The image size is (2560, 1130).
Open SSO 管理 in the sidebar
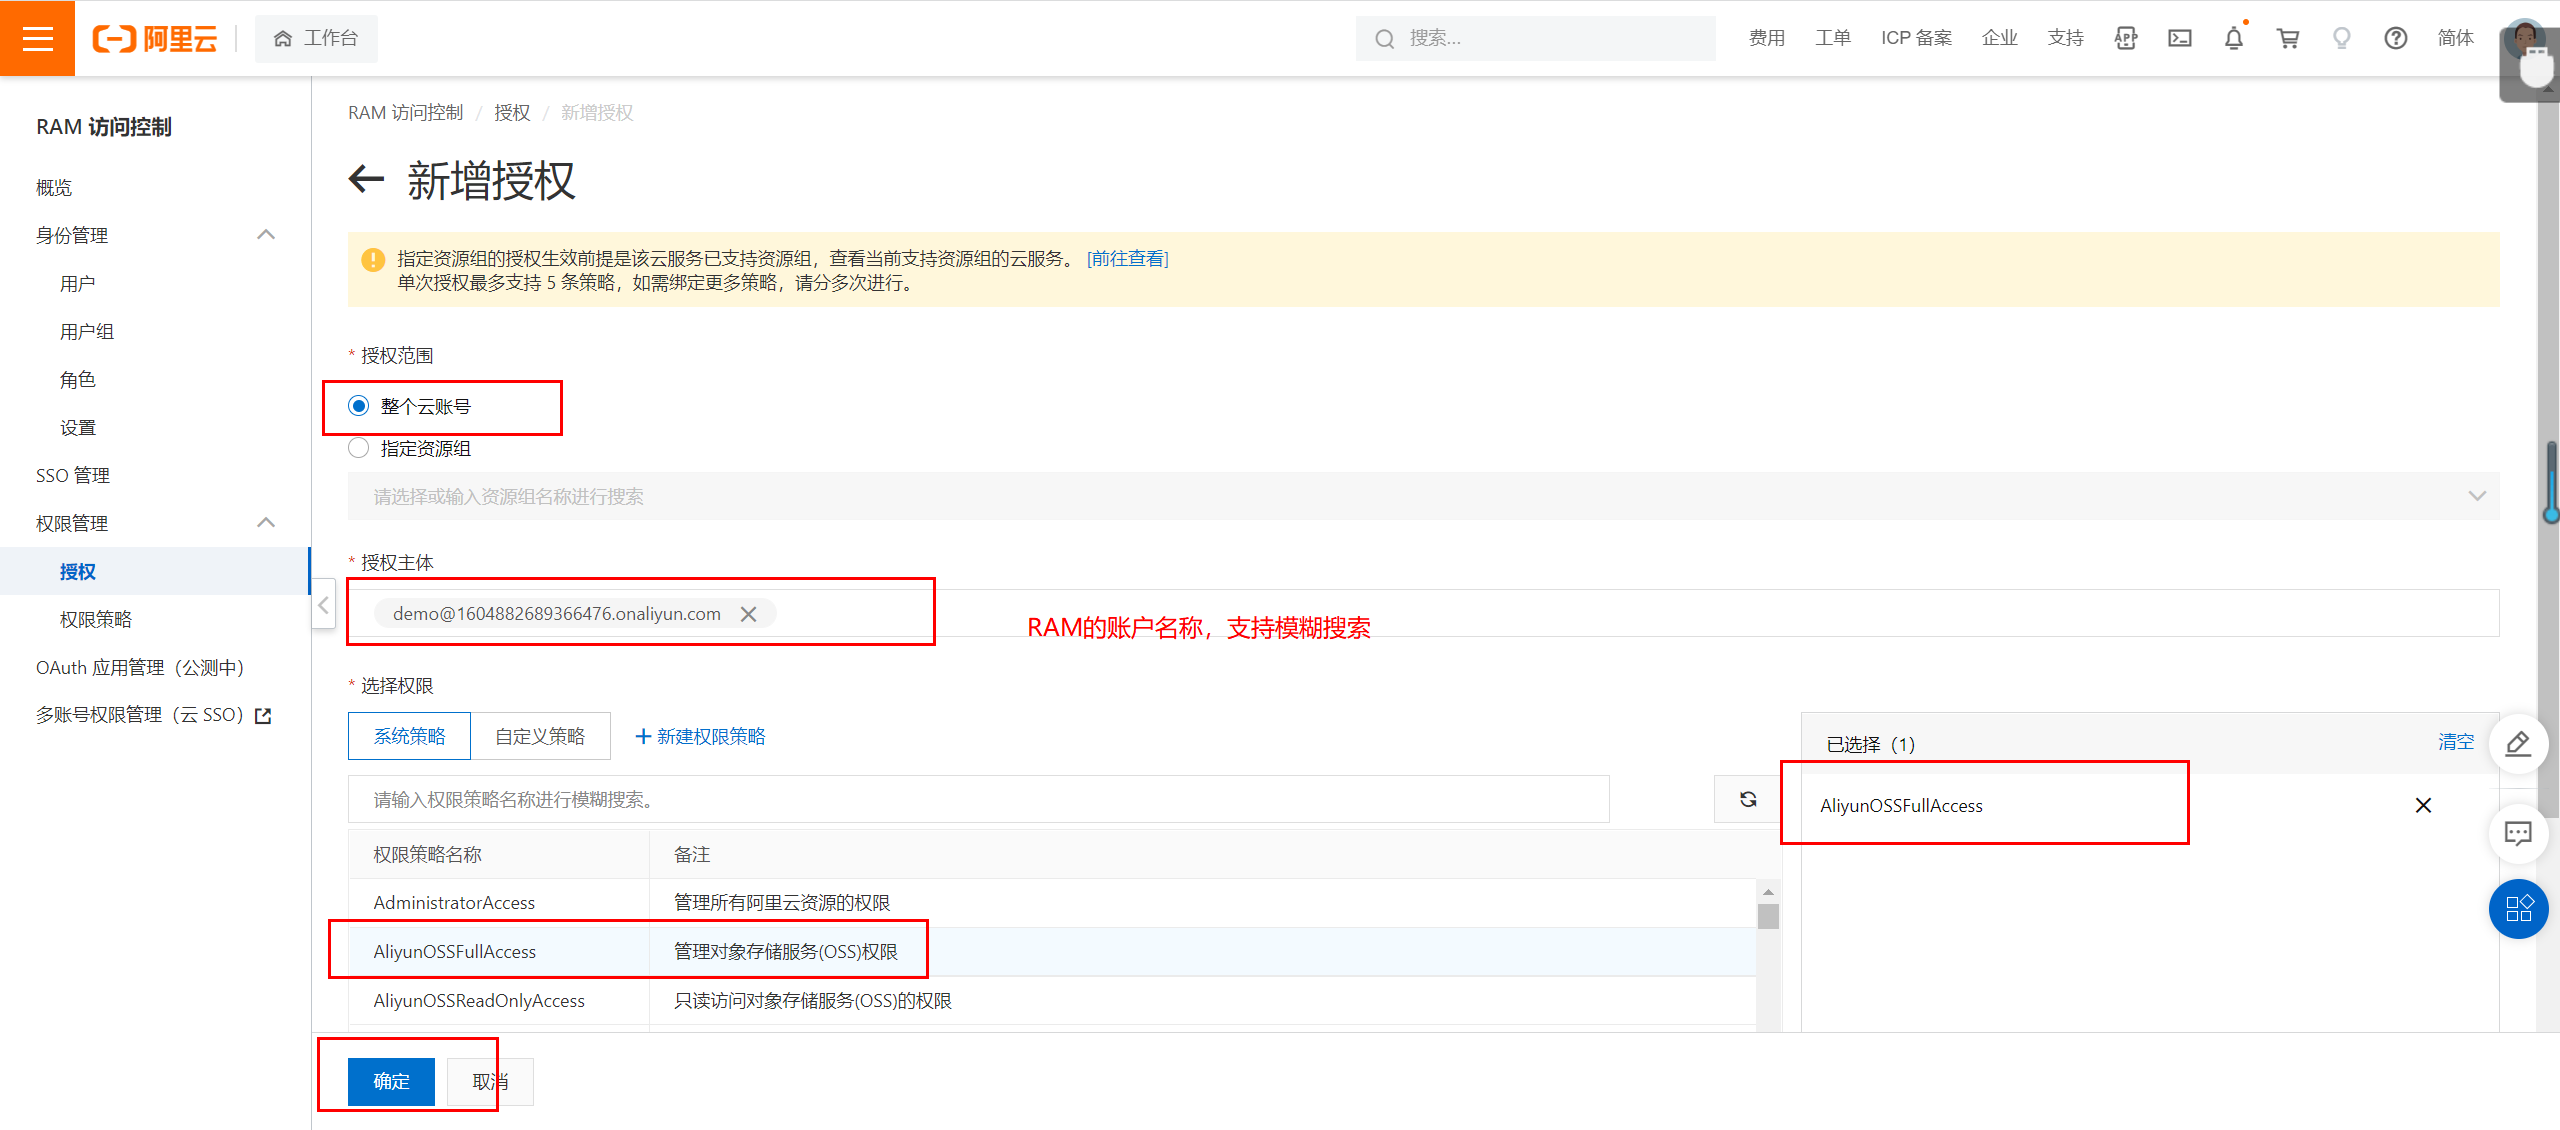coord(72,475)
